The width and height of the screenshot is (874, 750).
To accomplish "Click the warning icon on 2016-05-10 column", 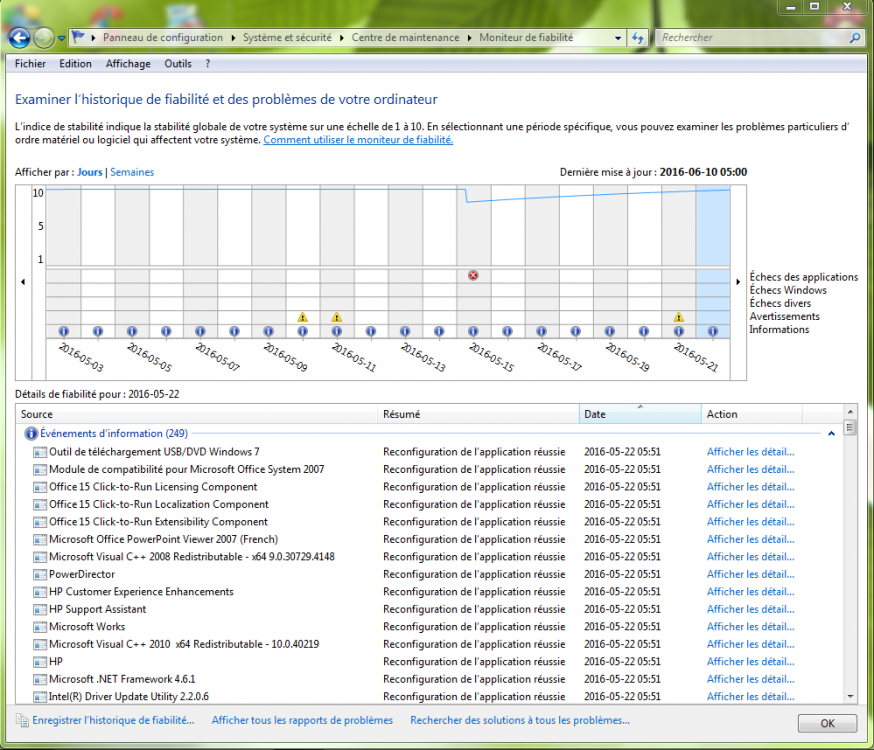I will click(x=303, y=317).
